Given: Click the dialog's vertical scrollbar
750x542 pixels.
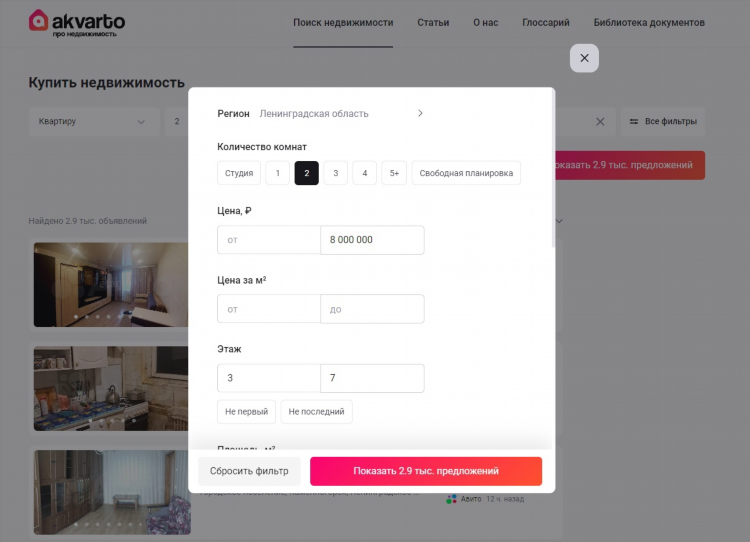Looking at the screenshot, I should (553, 167).
